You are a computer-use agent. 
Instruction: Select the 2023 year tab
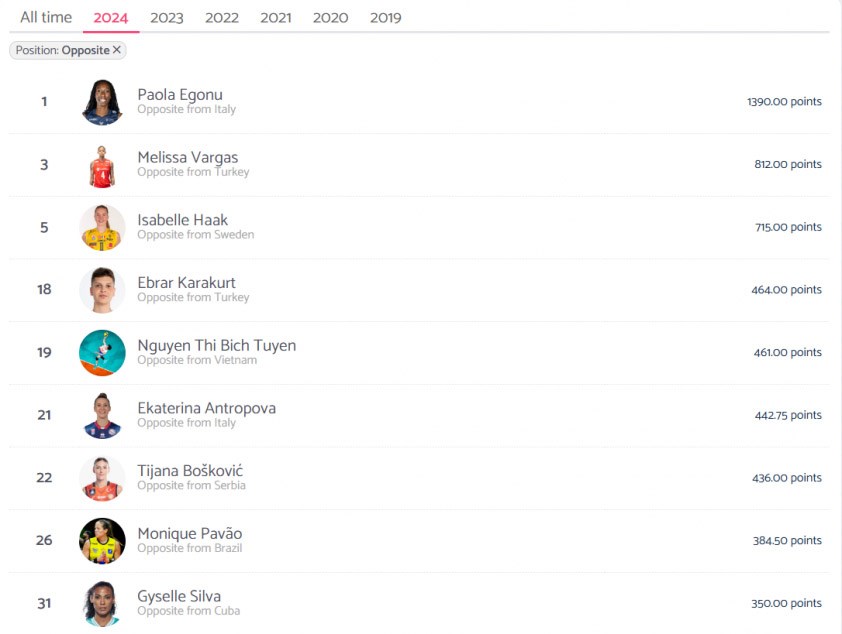[166, 17]
